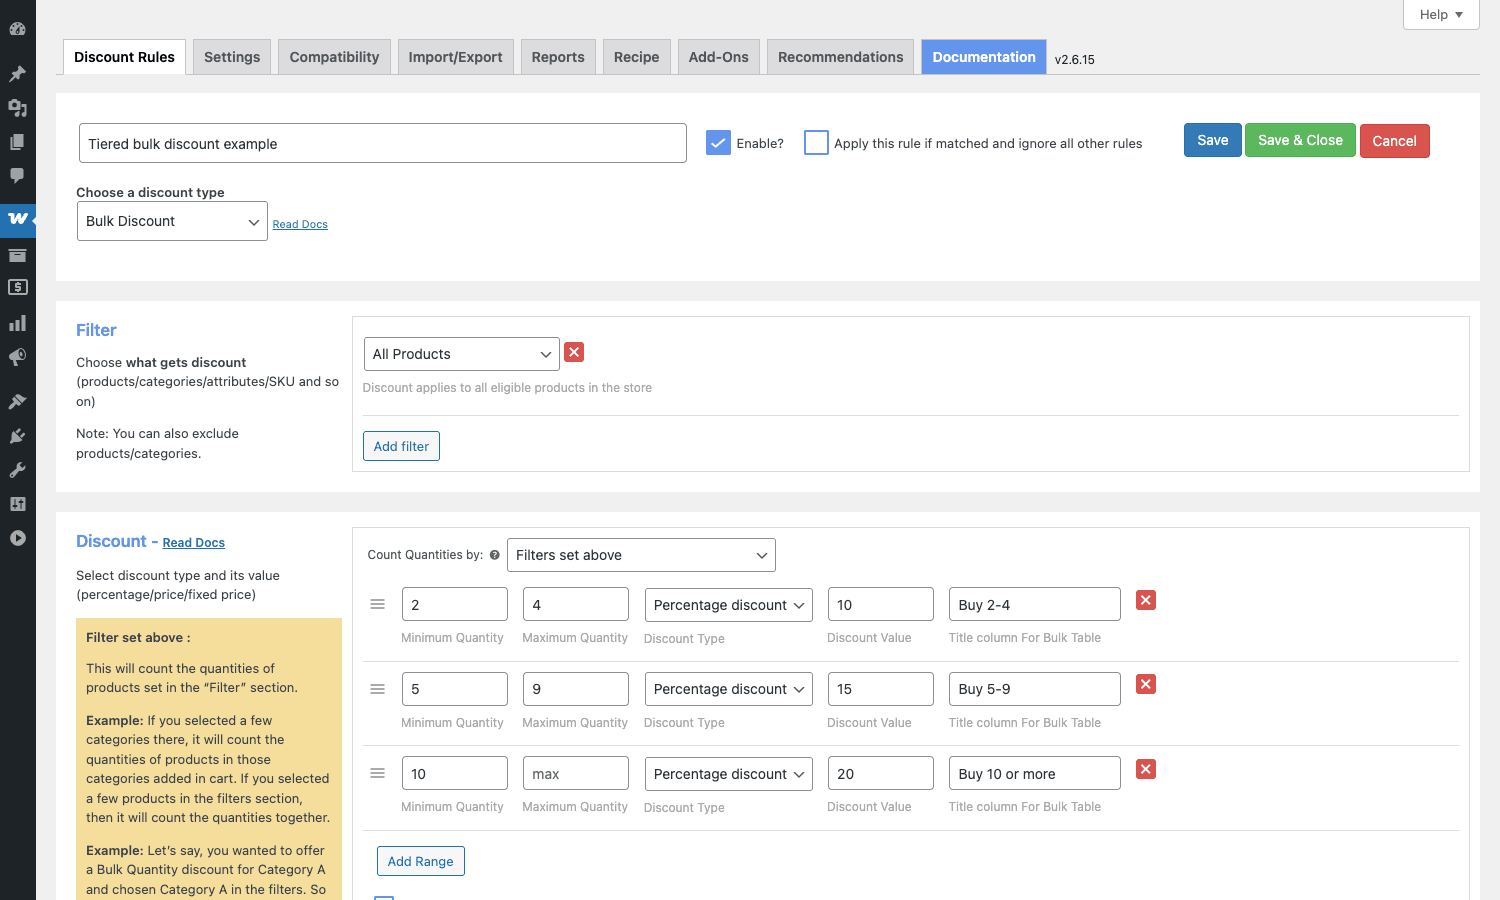Open the WooCommerce sidebar icon
The image size is (1500, 900).
(17, 218)
